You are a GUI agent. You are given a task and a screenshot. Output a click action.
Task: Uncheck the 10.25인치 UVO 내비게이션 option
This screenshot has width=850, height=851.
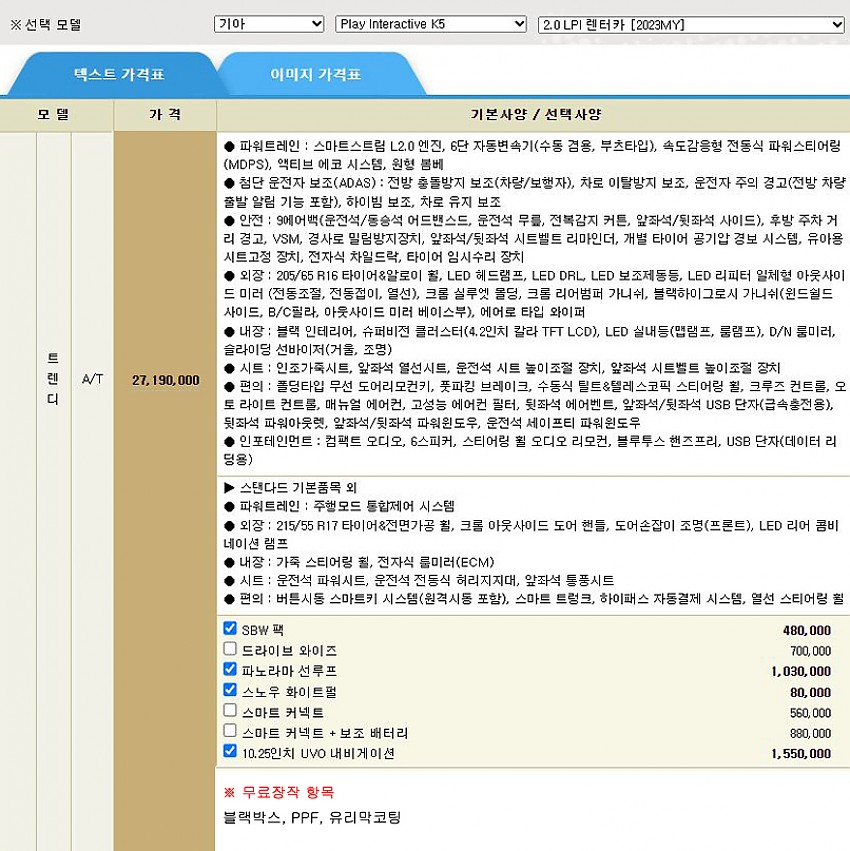click(231, 753)
